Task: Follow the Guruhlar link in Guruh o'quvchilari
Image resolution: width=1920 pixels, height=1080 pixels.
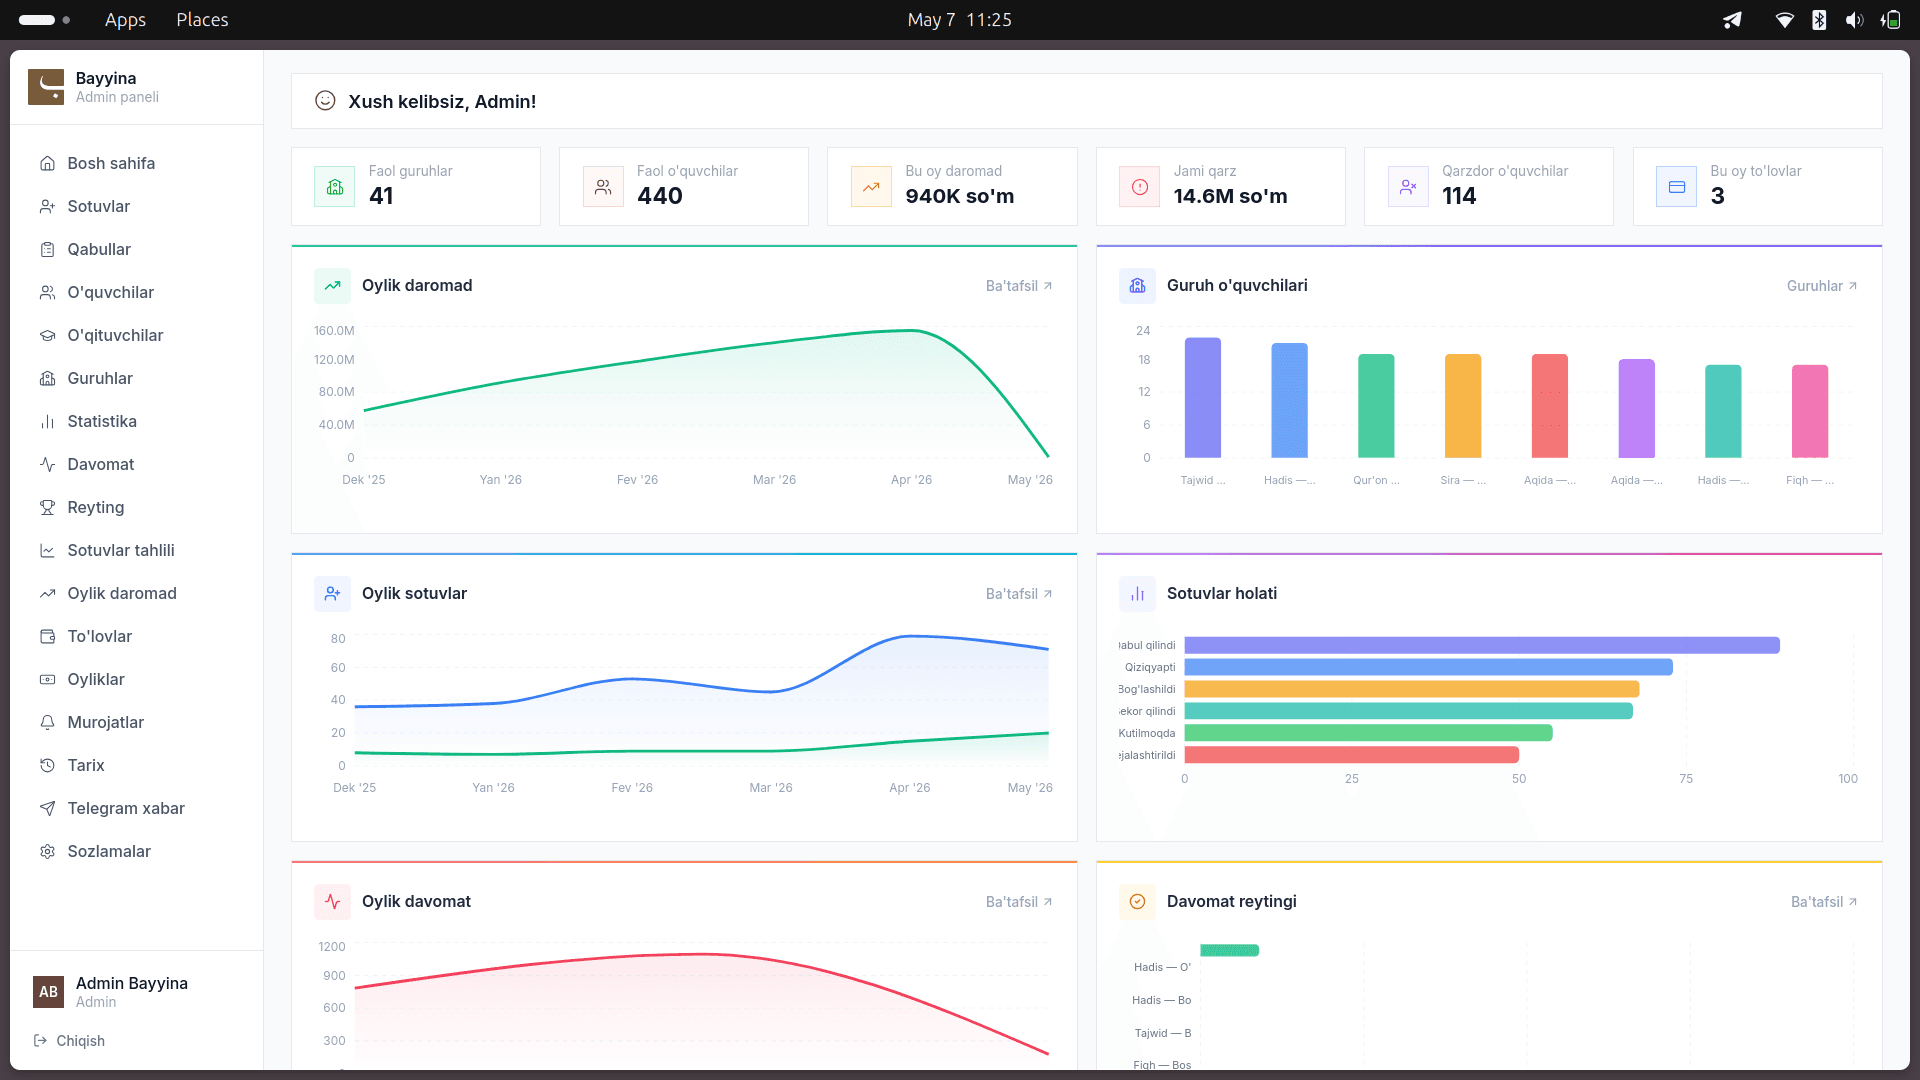Action: coord(1822,286)
